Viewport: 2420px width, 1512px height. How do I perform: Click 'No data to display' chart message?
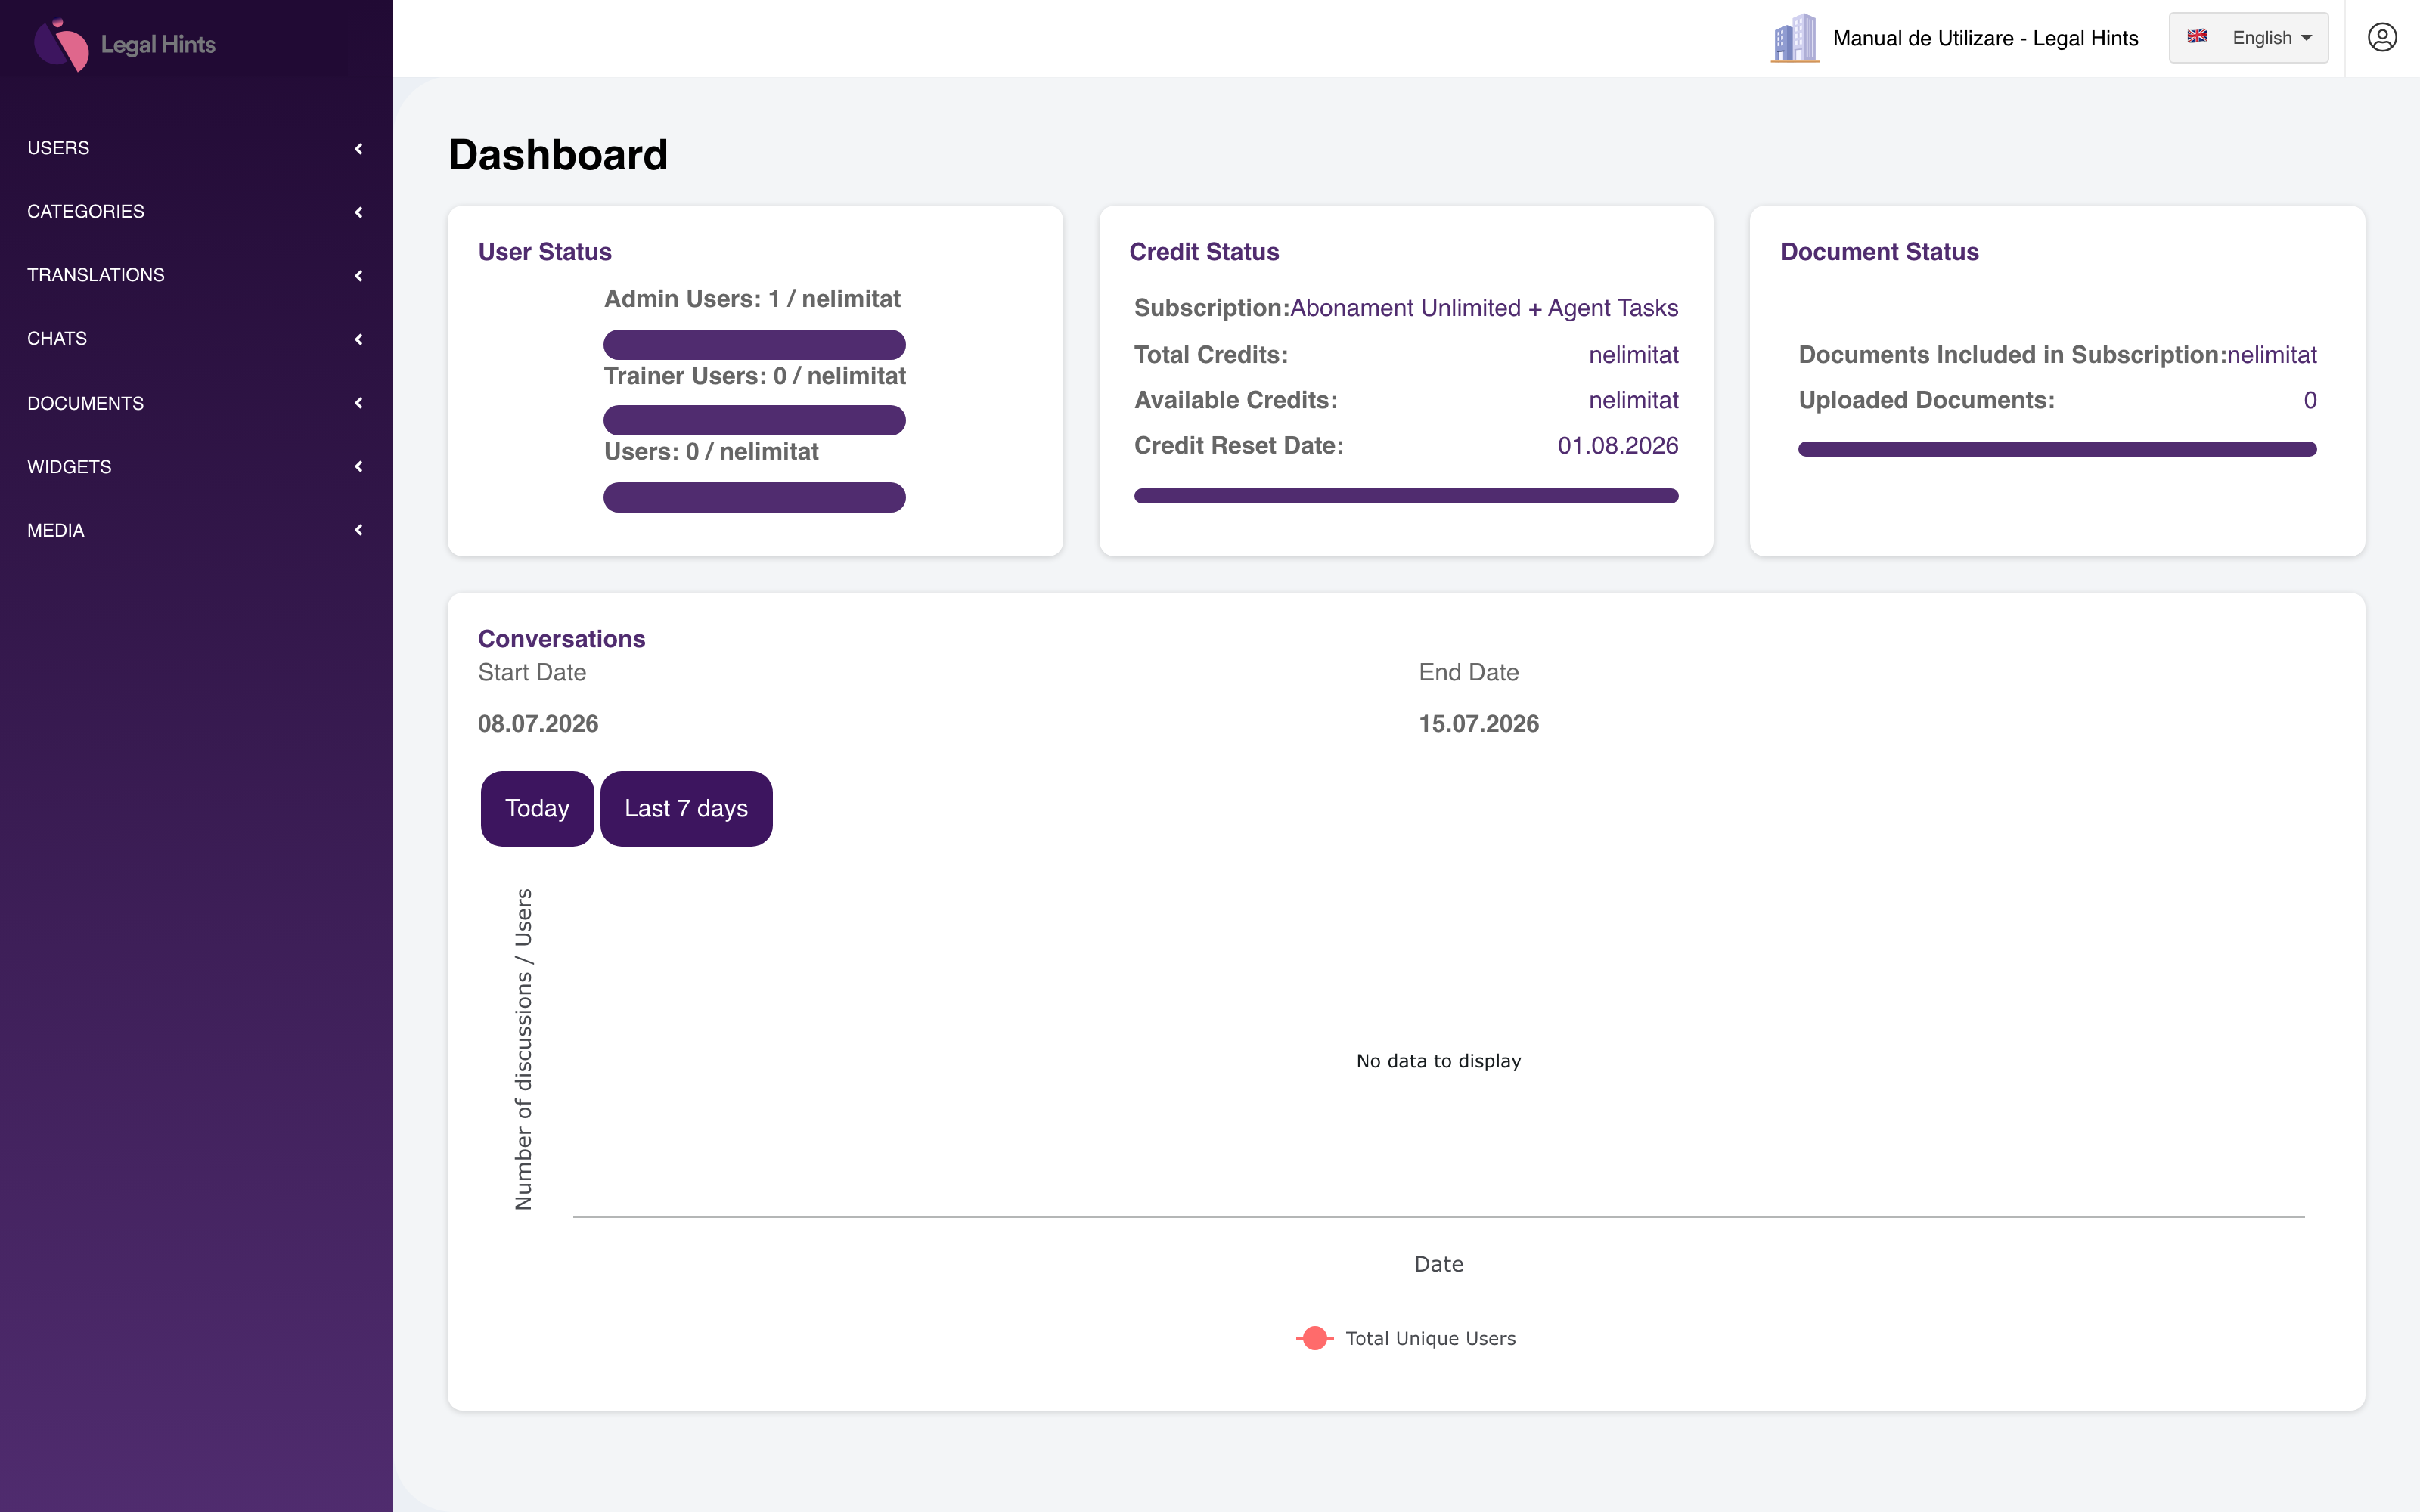tap(1438, 1061)
